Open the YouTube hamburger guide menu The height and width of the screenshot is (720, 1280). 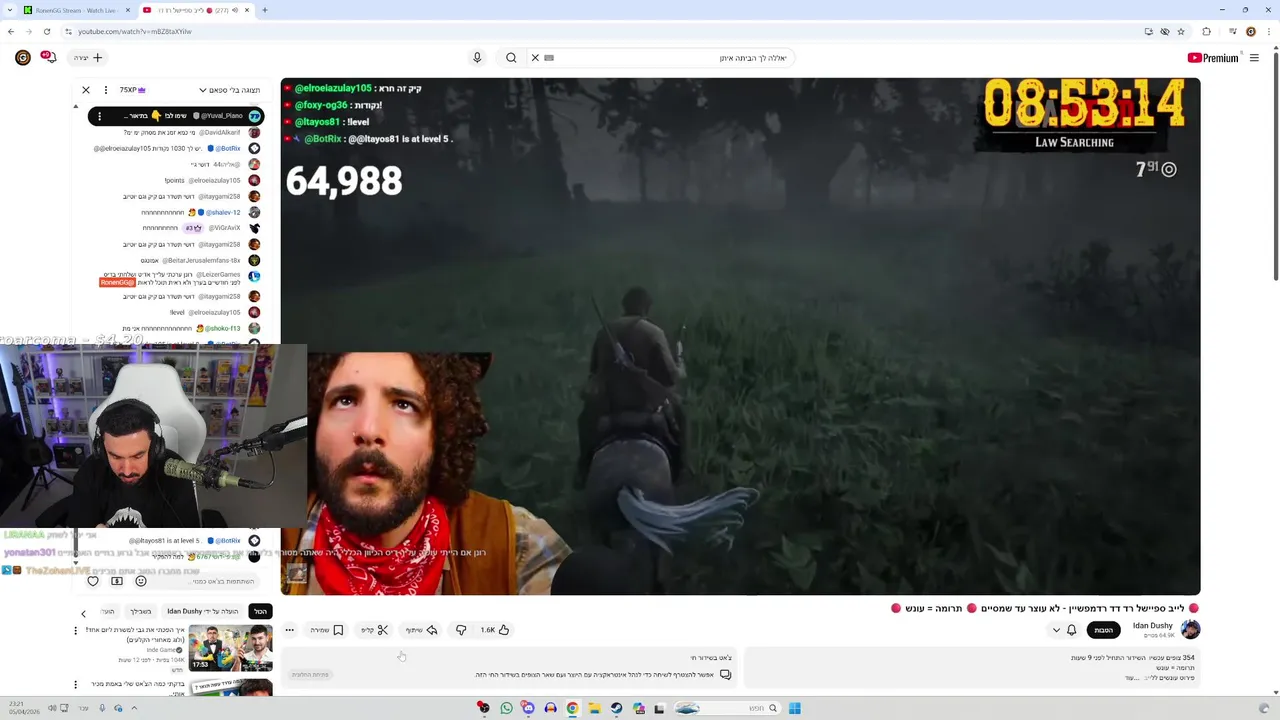pyautogui.click(x=1254, y=58)
